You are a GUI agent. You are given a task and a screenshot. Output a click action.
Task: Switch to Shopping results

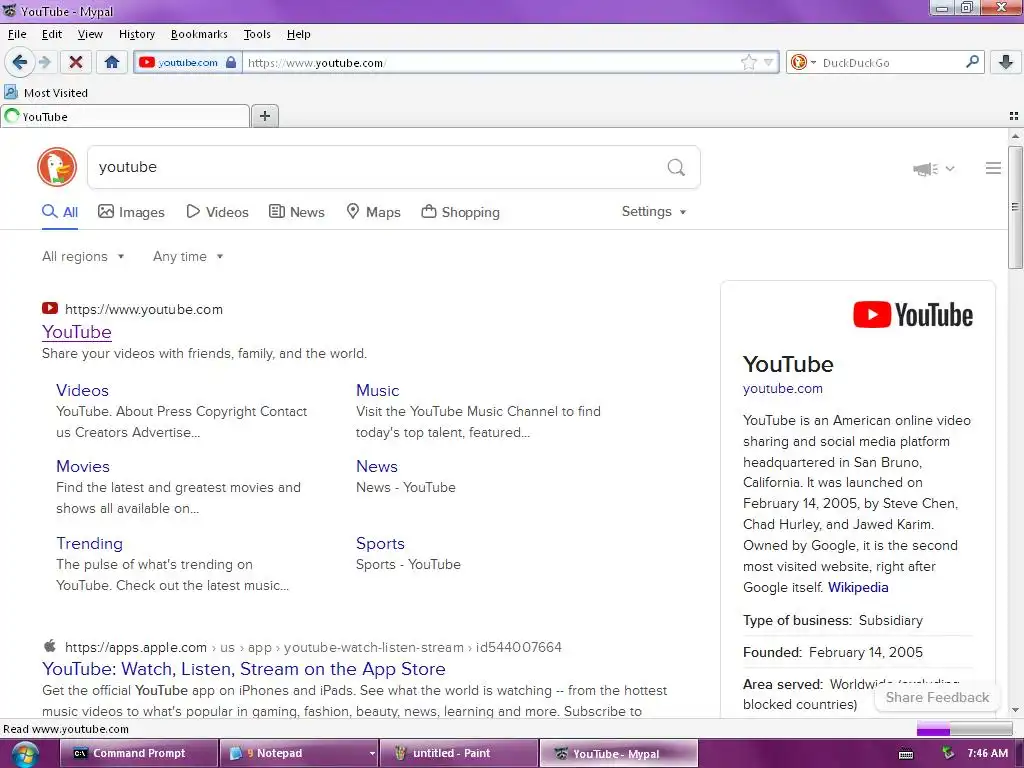[460, 212]
